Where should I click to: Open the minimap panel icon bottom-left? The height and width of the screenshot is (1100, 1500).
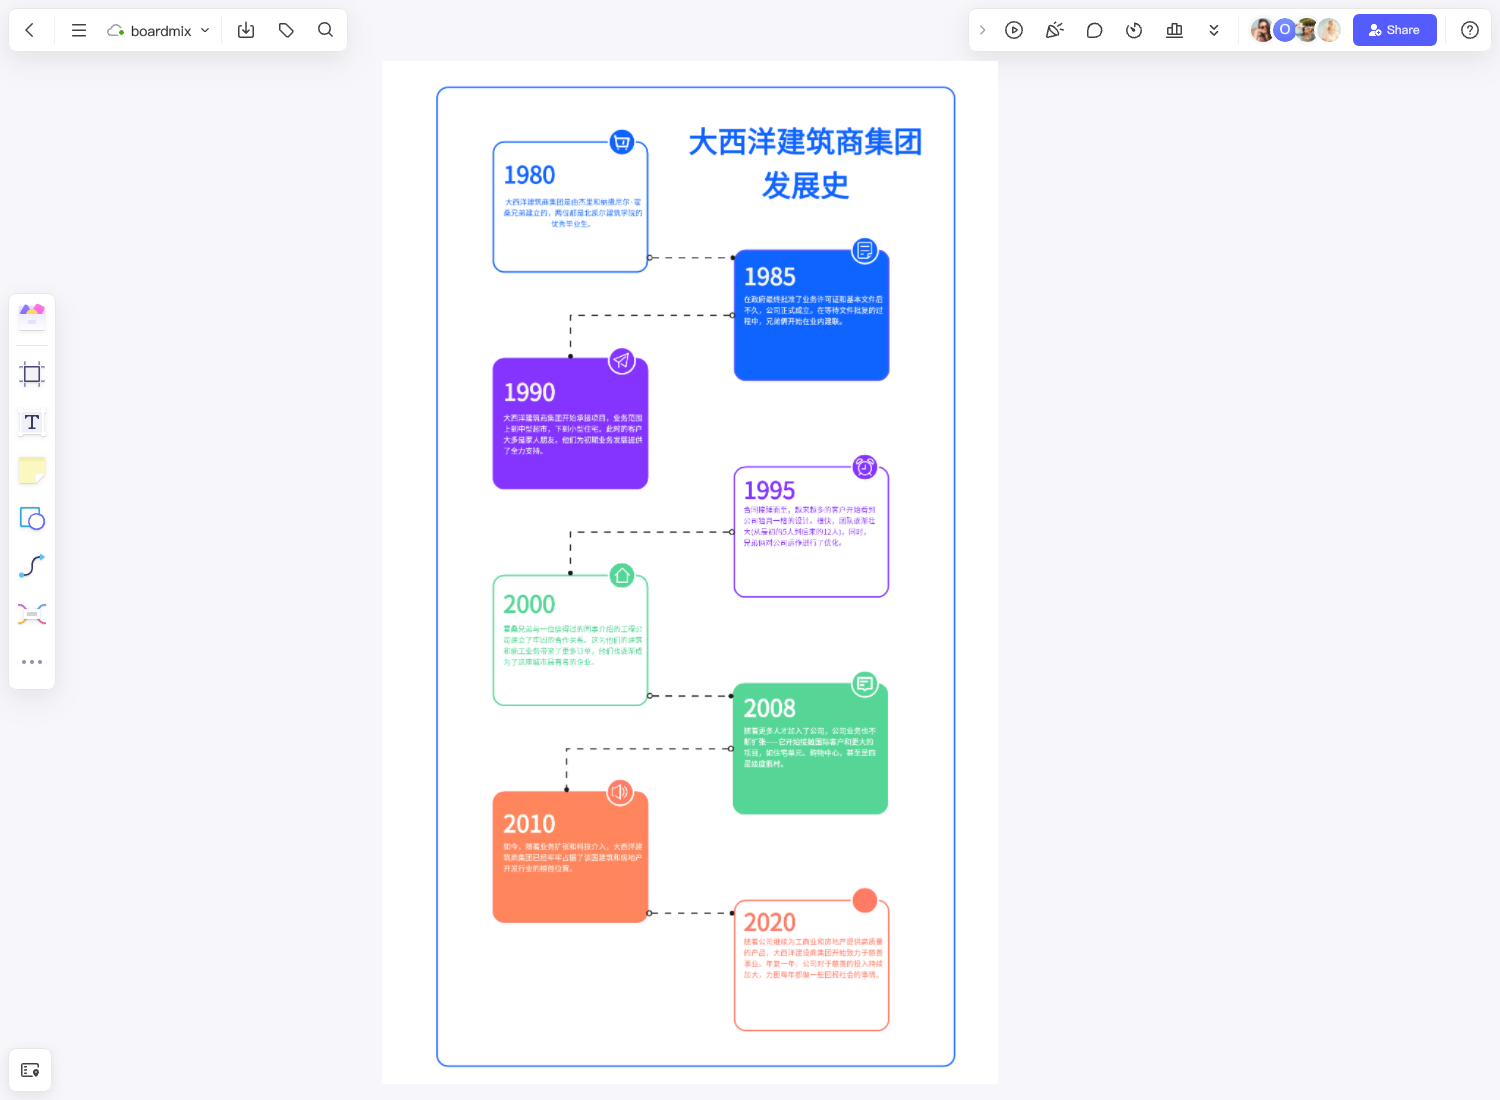point(30,1070)
